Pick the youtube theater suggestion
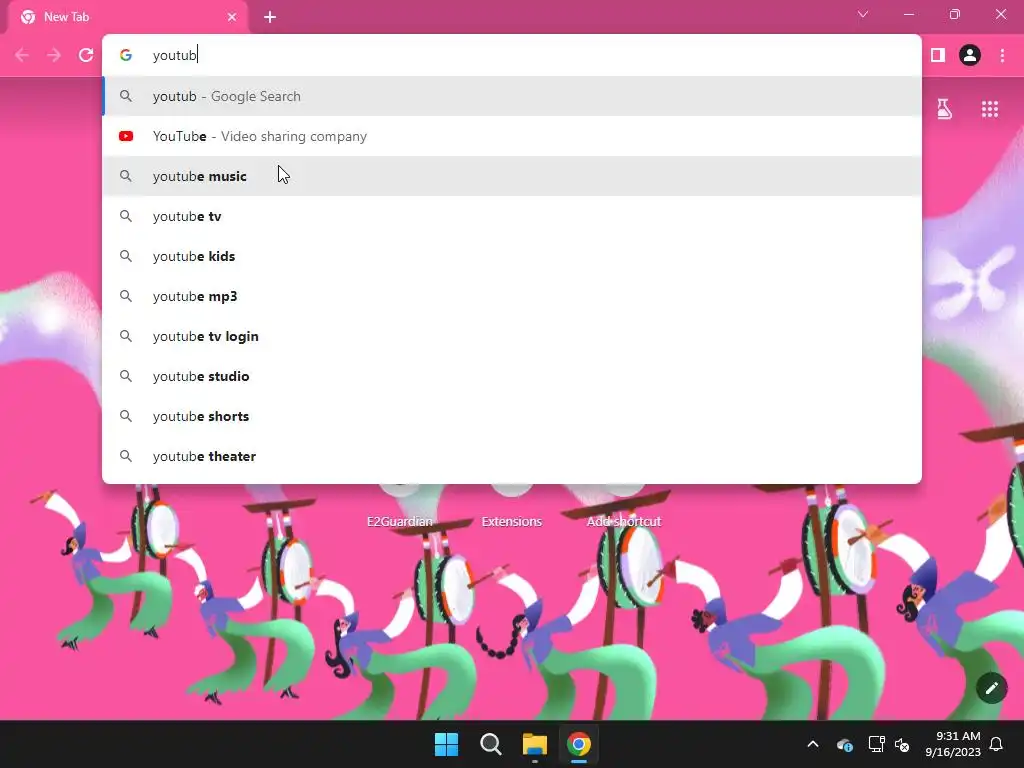1024x768 pixels. tap(512, 456)
